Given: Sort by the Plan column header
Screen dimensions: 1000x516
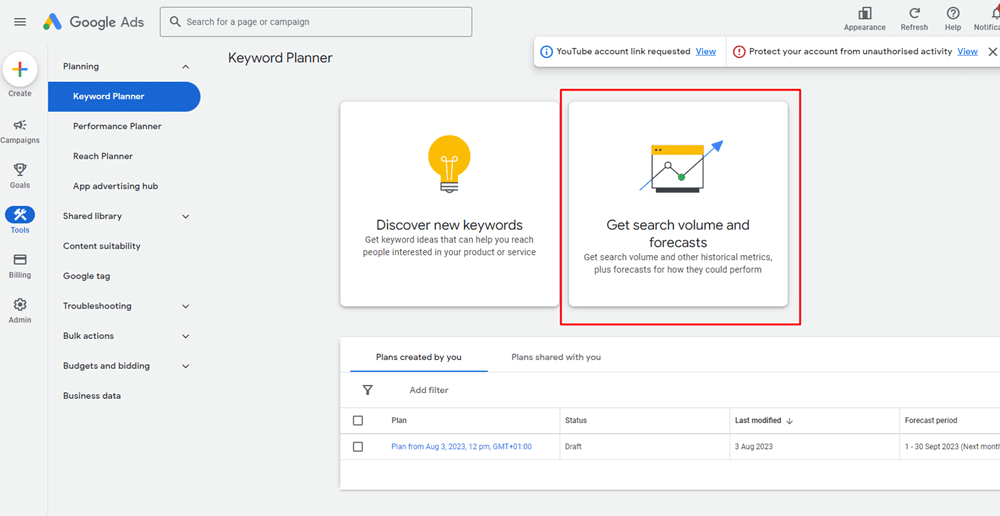Looking at the screenshot, I should click(399, 420).
